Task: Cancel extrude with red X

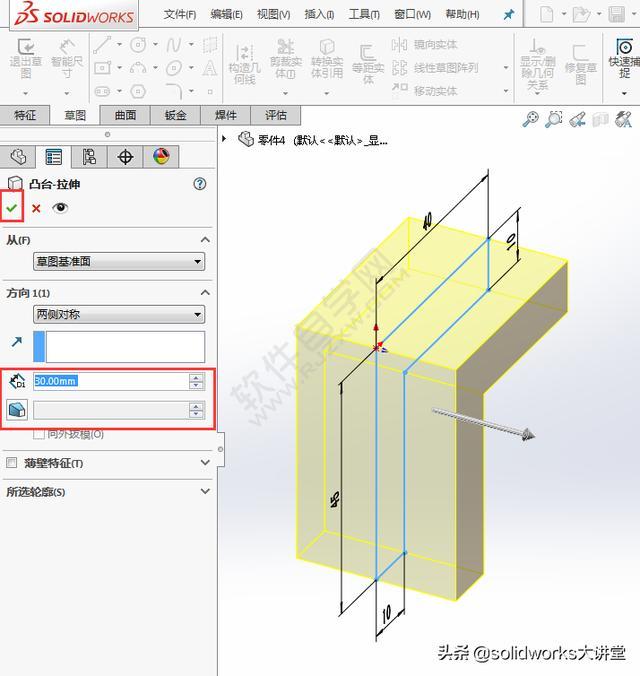Action: click(36, 209)
